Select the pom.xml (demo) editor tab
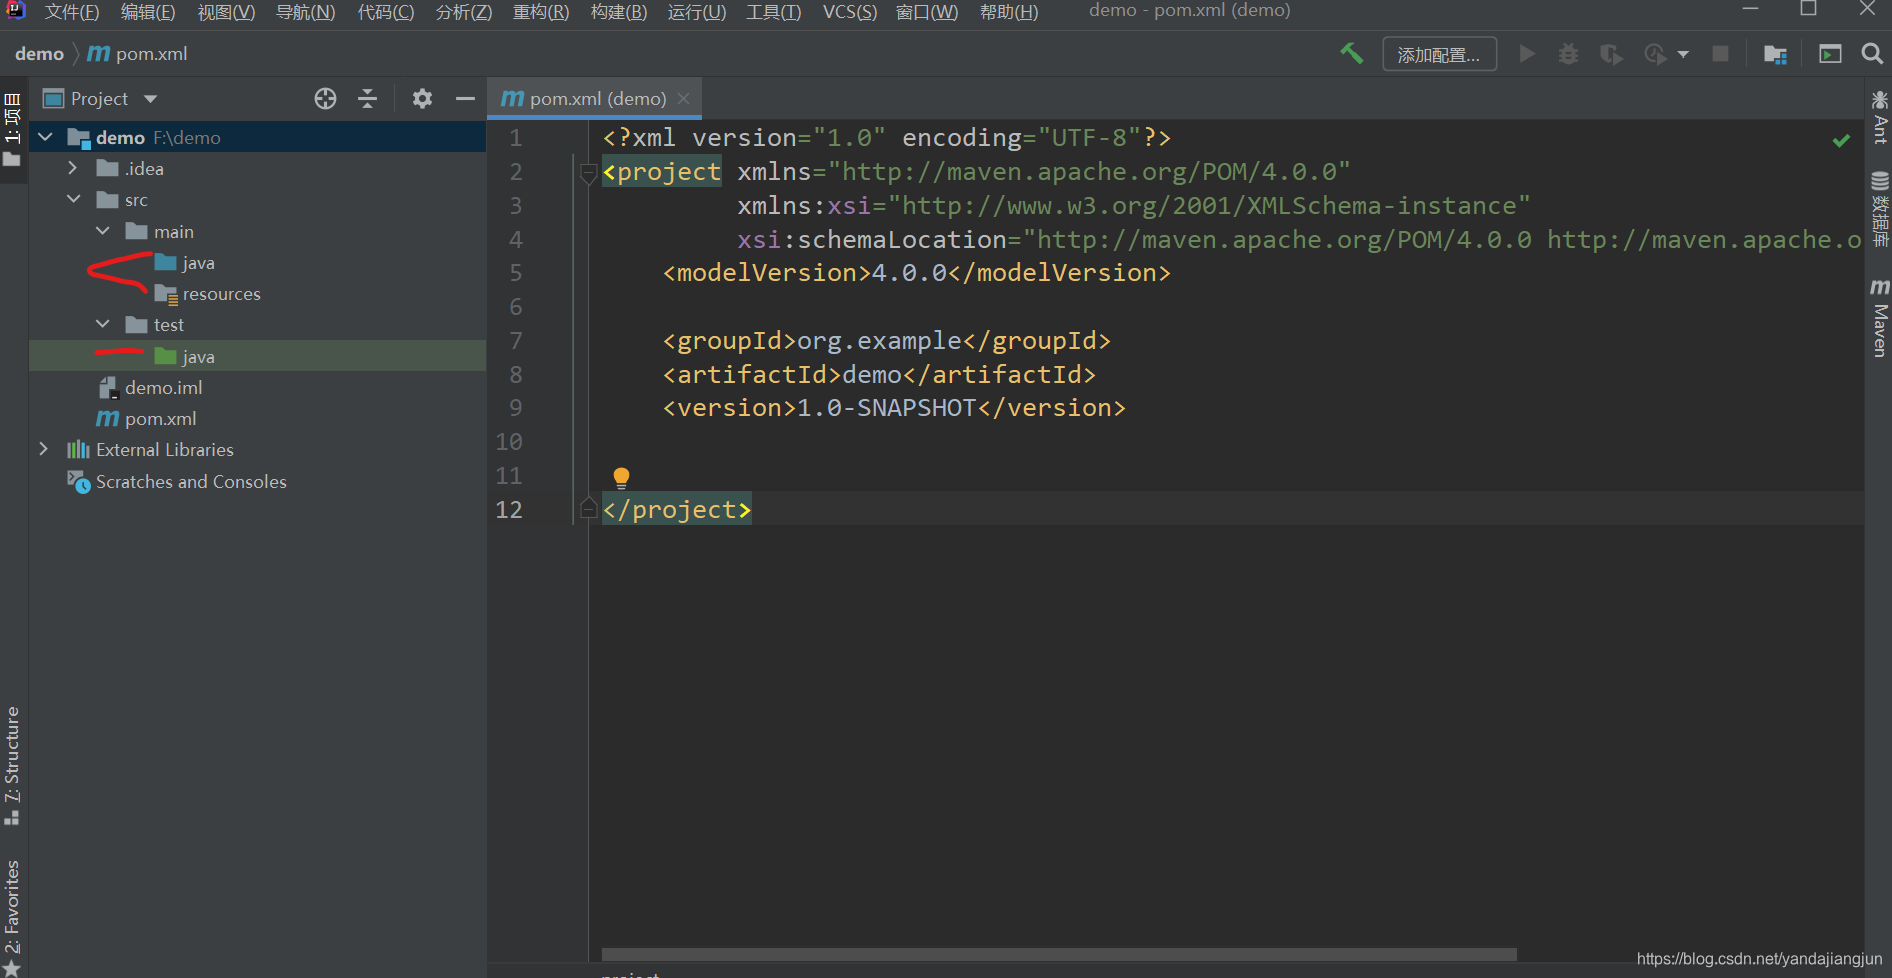The image size is (1892, 978). click(594, 98)
